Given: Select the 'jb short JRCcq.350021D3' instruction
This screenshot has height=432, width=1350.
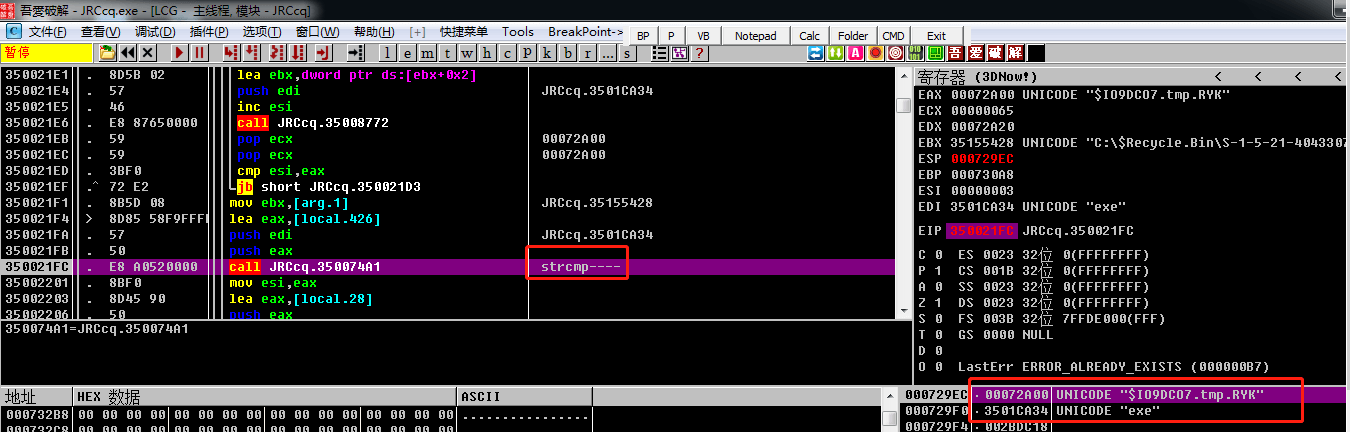Looking at the screenshot, I should 313,187.
